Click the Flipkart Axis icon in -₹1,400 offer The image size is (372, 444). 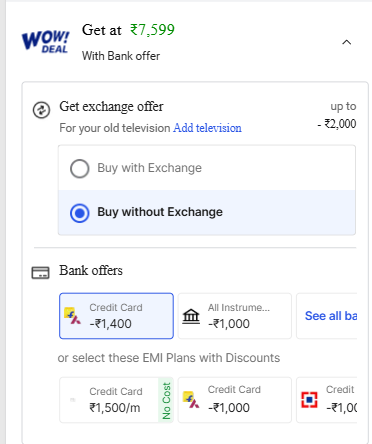tap(72, 316)
